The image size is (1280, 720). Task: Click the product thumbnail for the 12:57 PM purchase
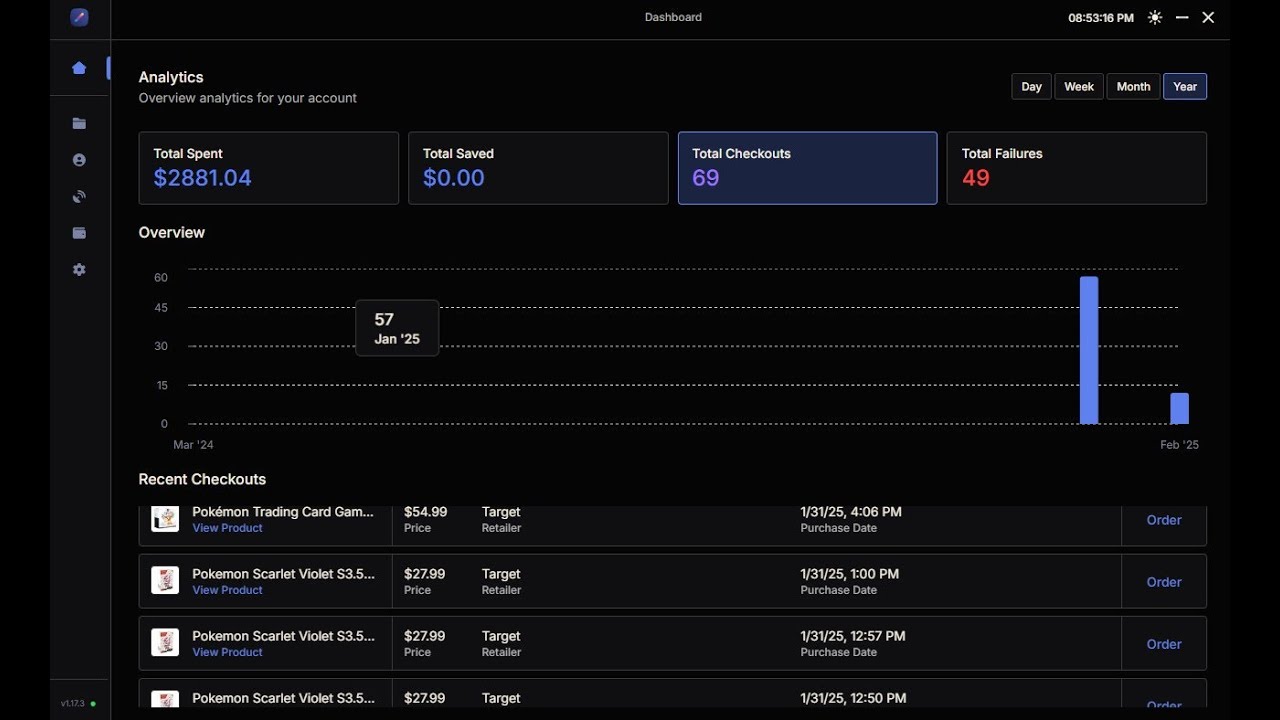165,642
